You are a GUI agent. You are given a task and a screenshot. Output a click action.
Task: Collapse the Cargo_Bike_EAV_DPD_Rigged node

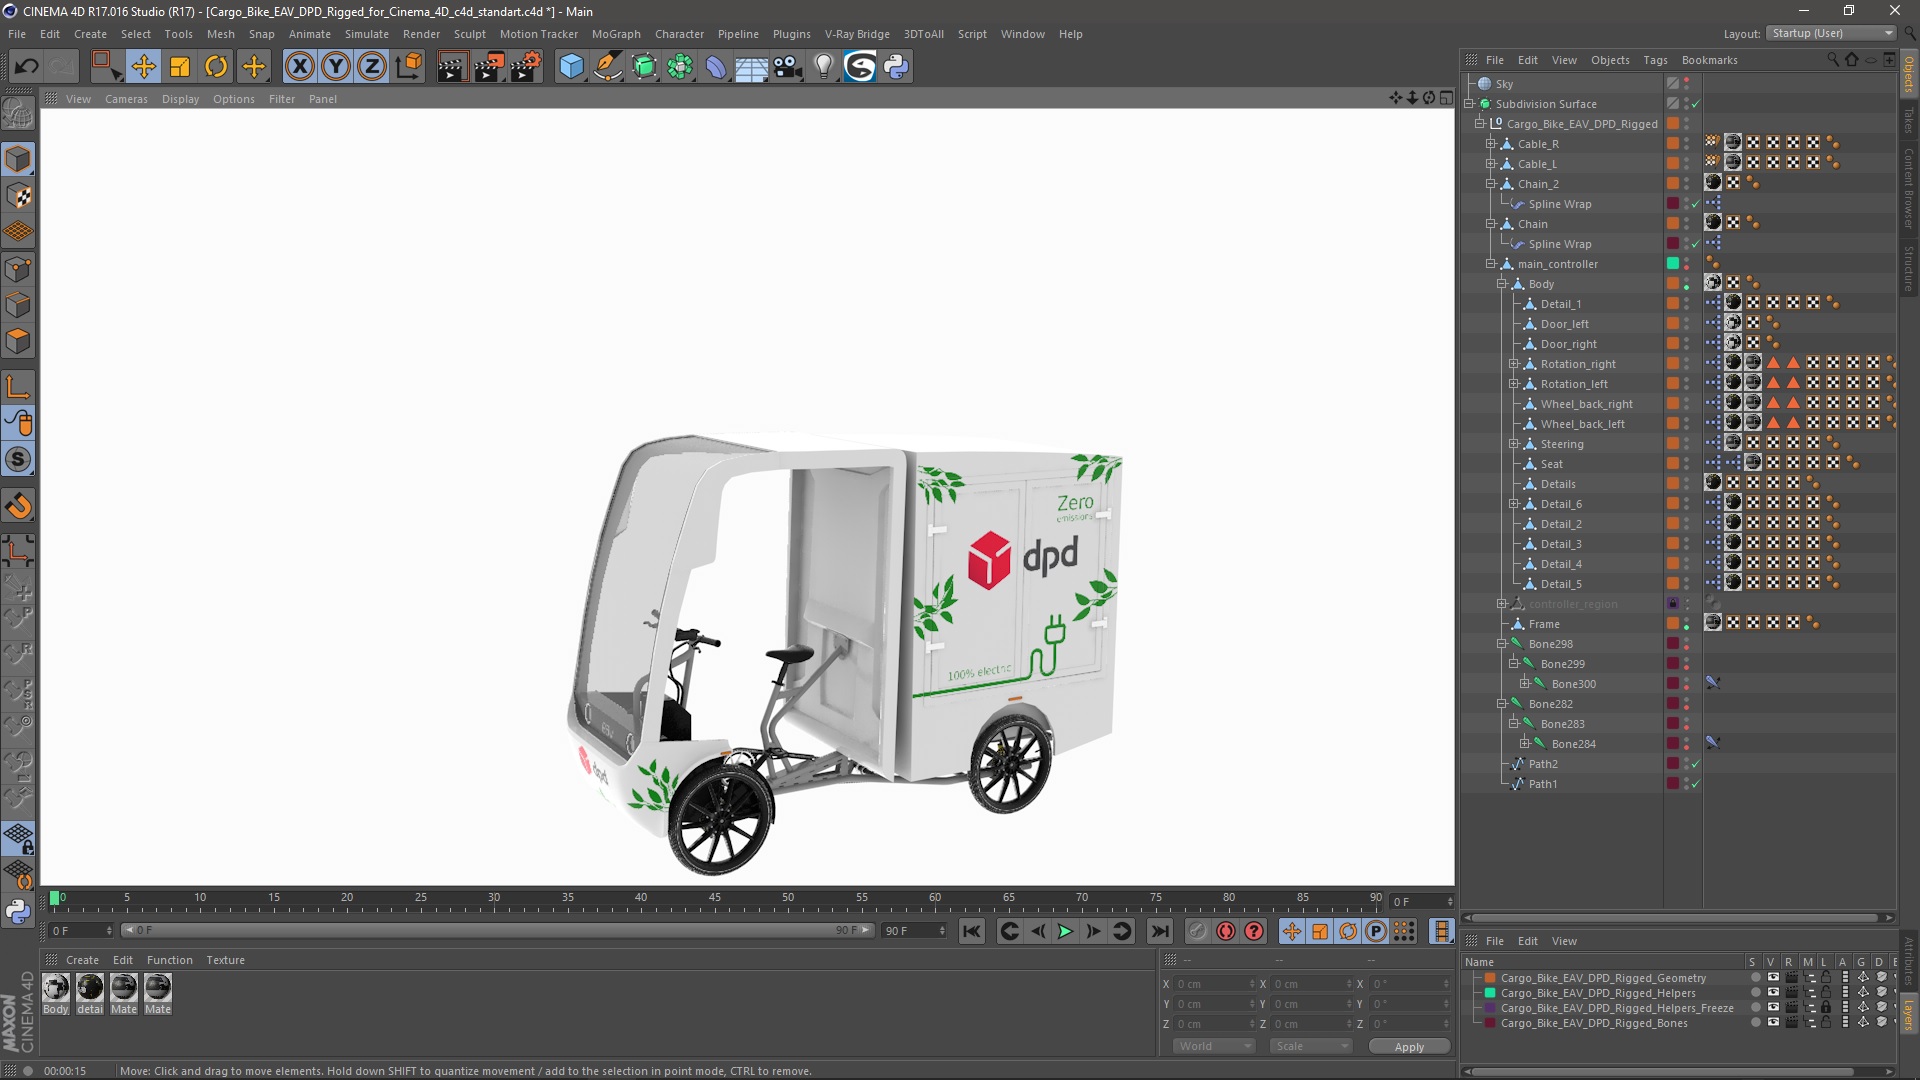(1480, 124)
